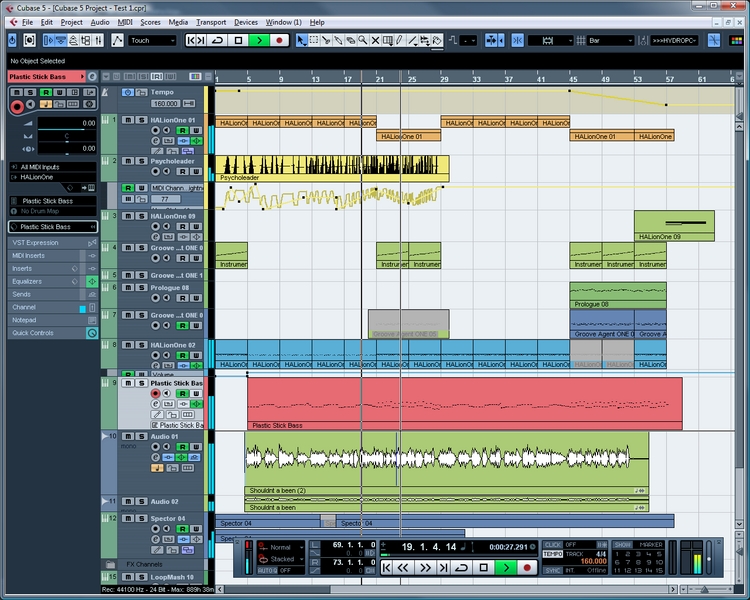Go to previous marker in toolbar
The width and height of the screenshot is (750, 600).
190,41
